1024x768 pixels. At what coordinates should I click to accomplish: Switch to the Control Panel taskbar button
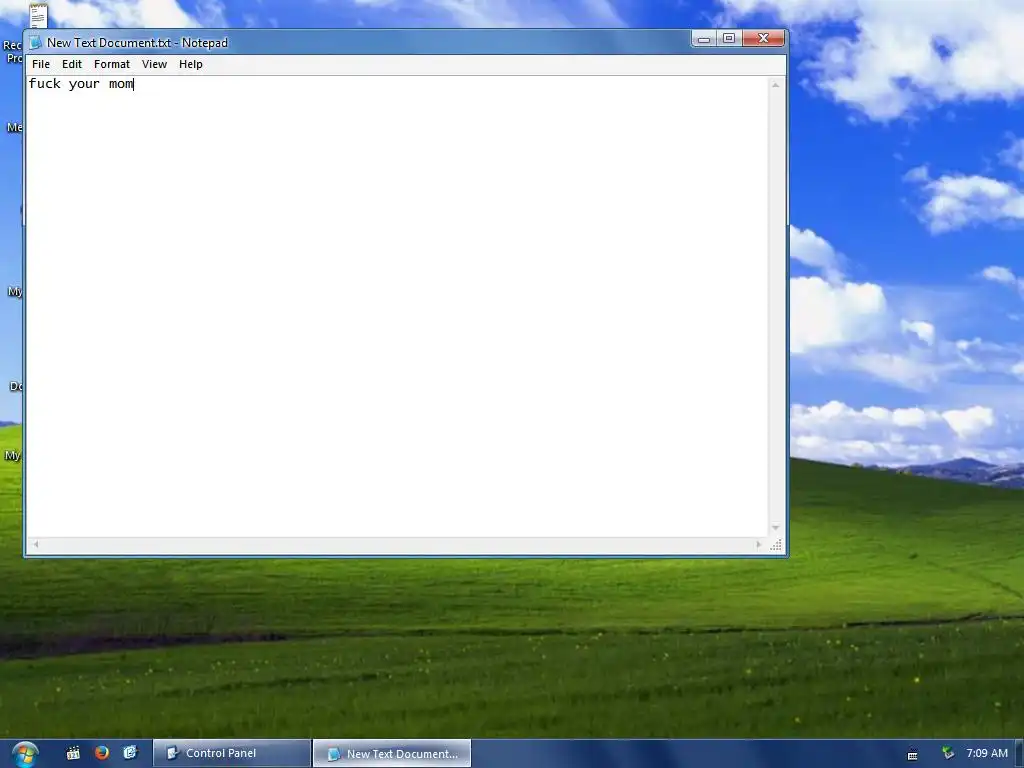pyautogui.click(x=232, y=753)
